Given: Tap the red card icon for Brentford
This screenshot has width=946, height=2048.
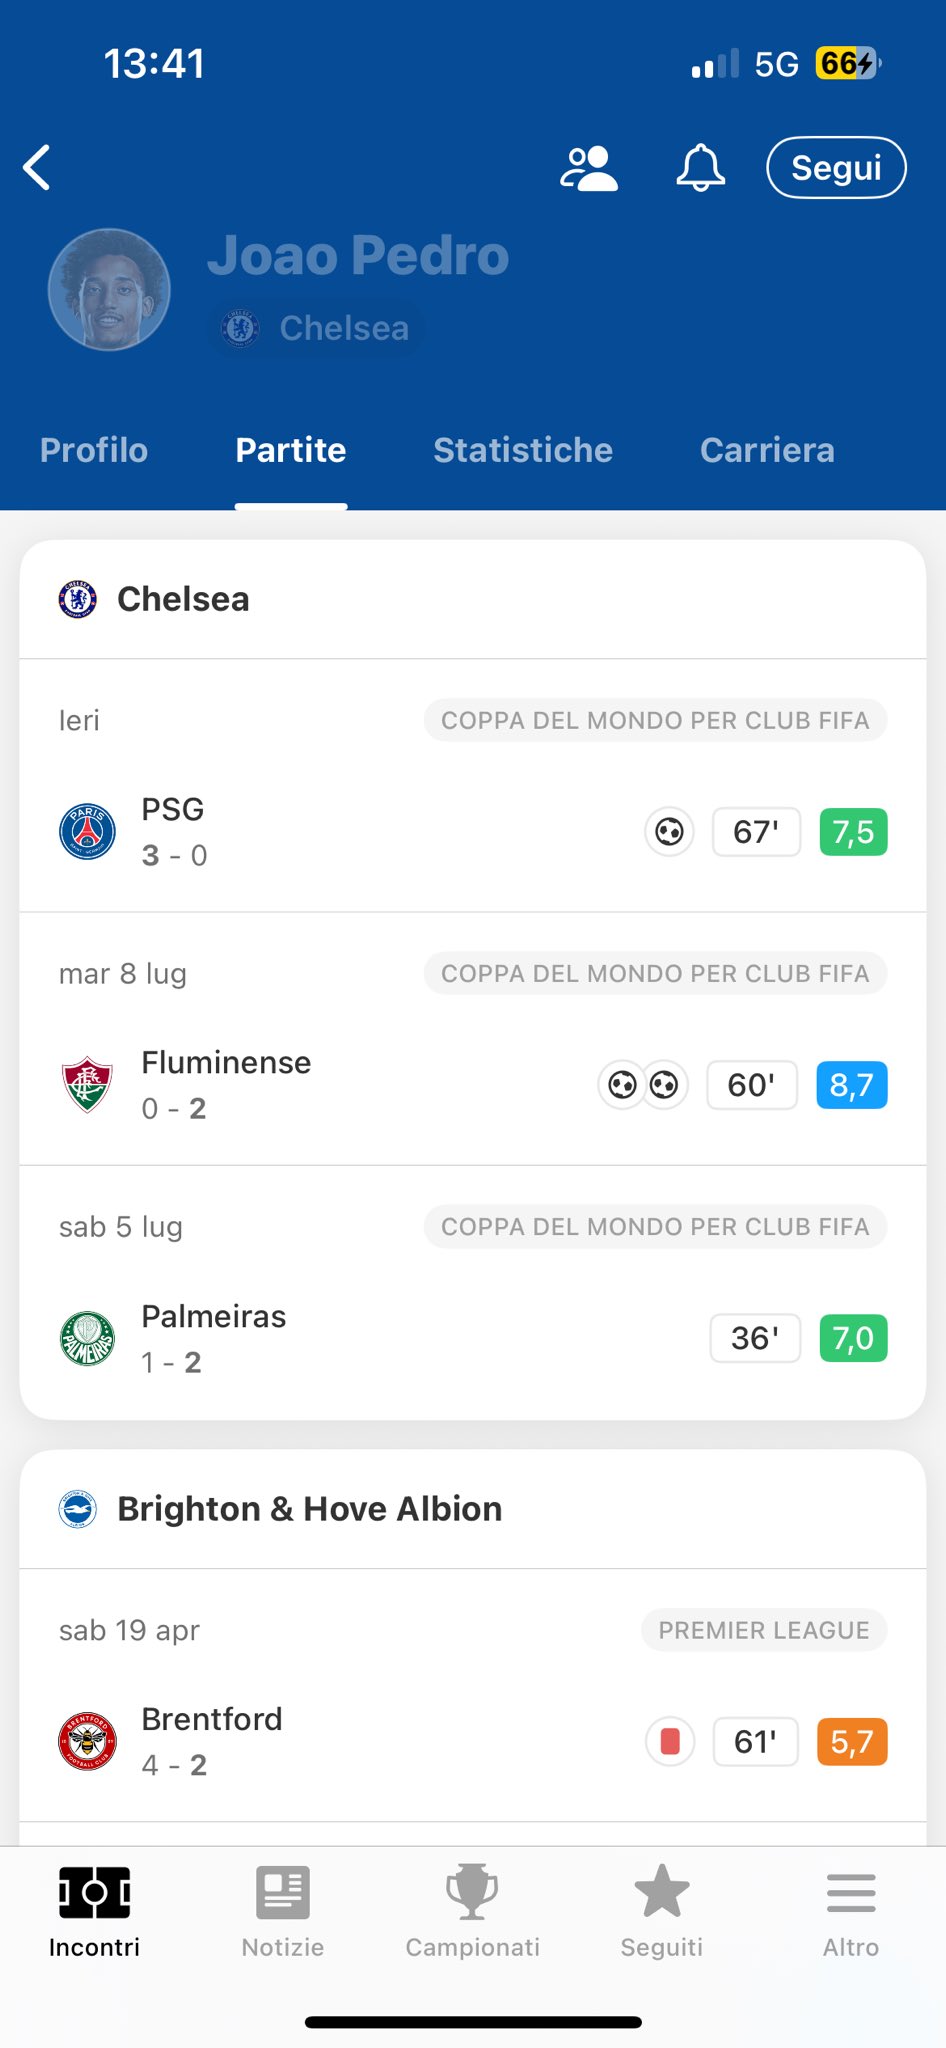Looking at the screenshot, I should point(670,1742).
